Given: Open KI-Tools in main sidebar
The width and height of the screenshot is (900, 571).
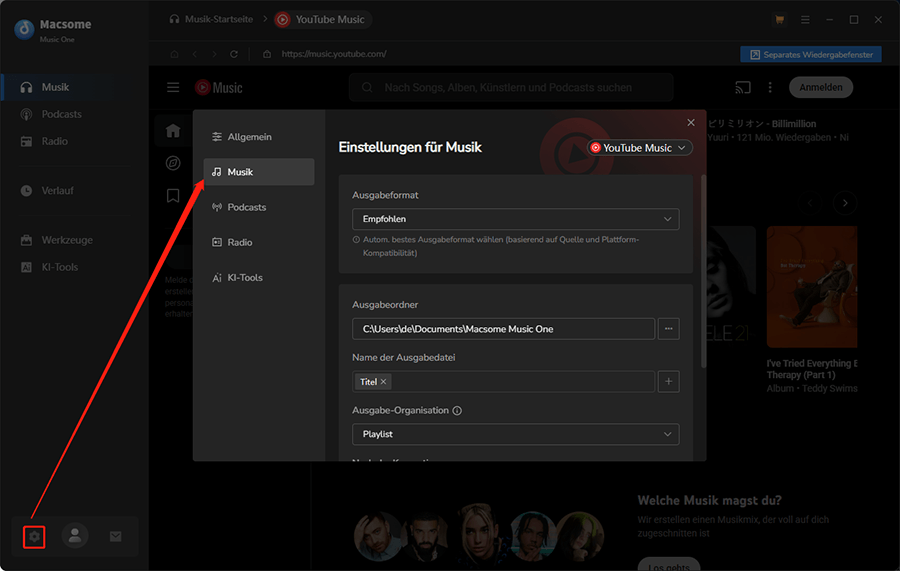Looking at the screenshot, I should pos(75,267).
